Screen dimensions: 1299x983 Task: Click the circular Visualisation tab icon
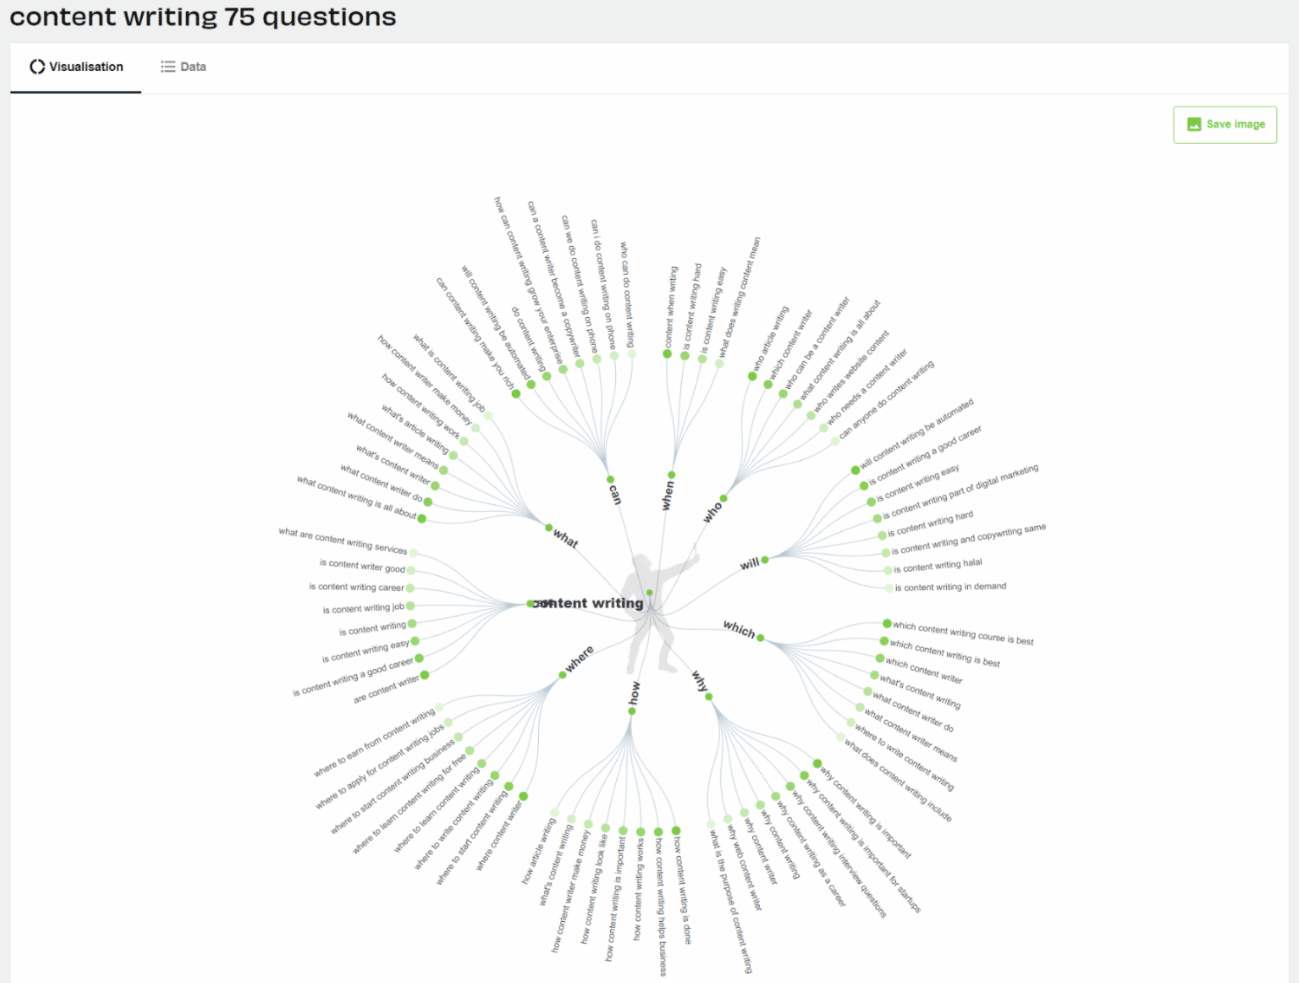37,67
